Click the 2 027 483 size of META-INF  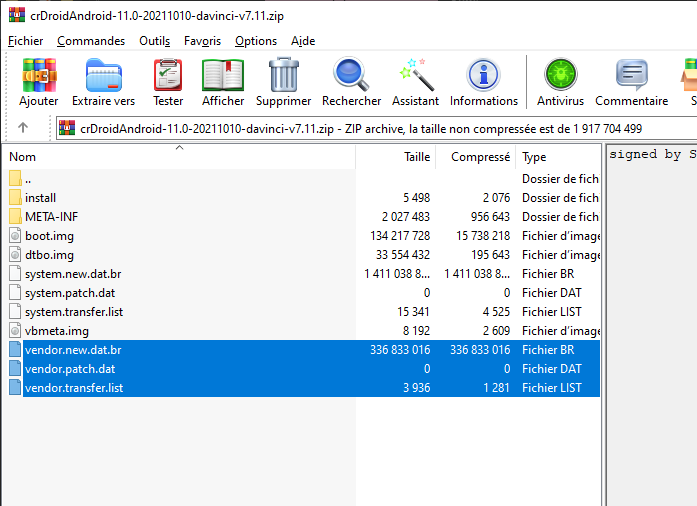[406, 217]
